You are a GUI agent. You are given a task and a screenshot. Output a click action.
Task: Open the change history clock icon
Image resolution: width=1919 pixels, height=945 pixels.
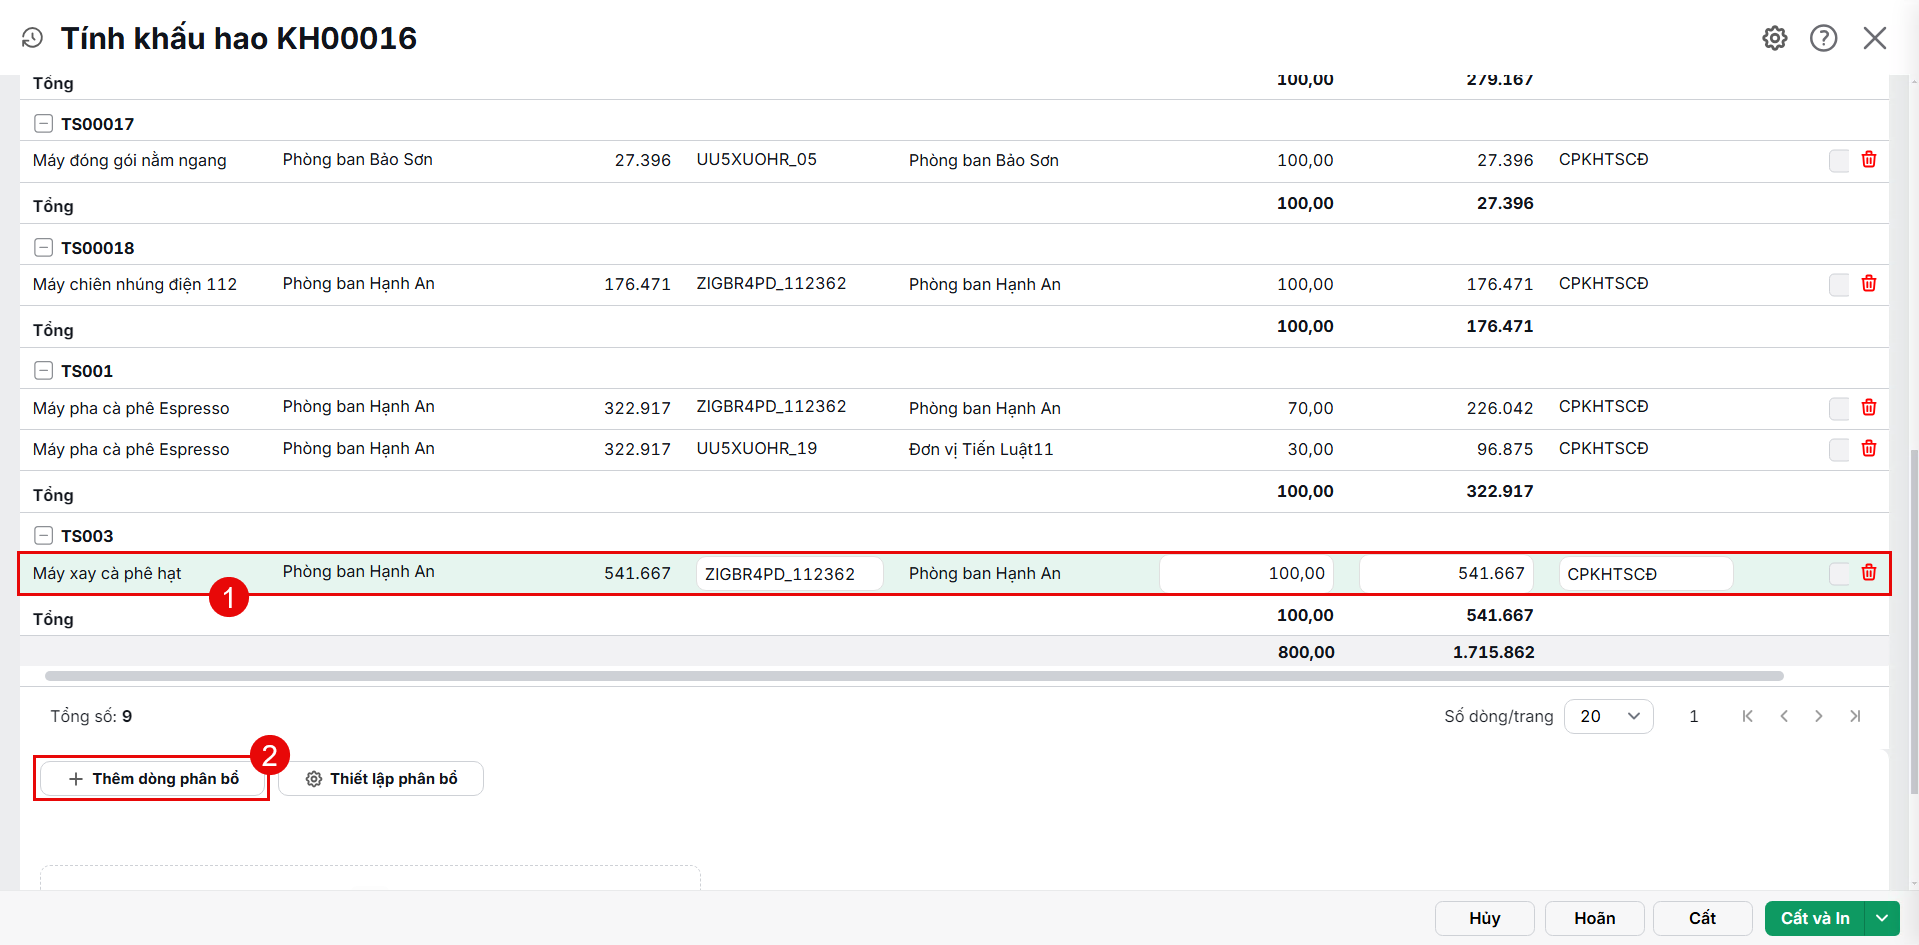coord(32,38)
